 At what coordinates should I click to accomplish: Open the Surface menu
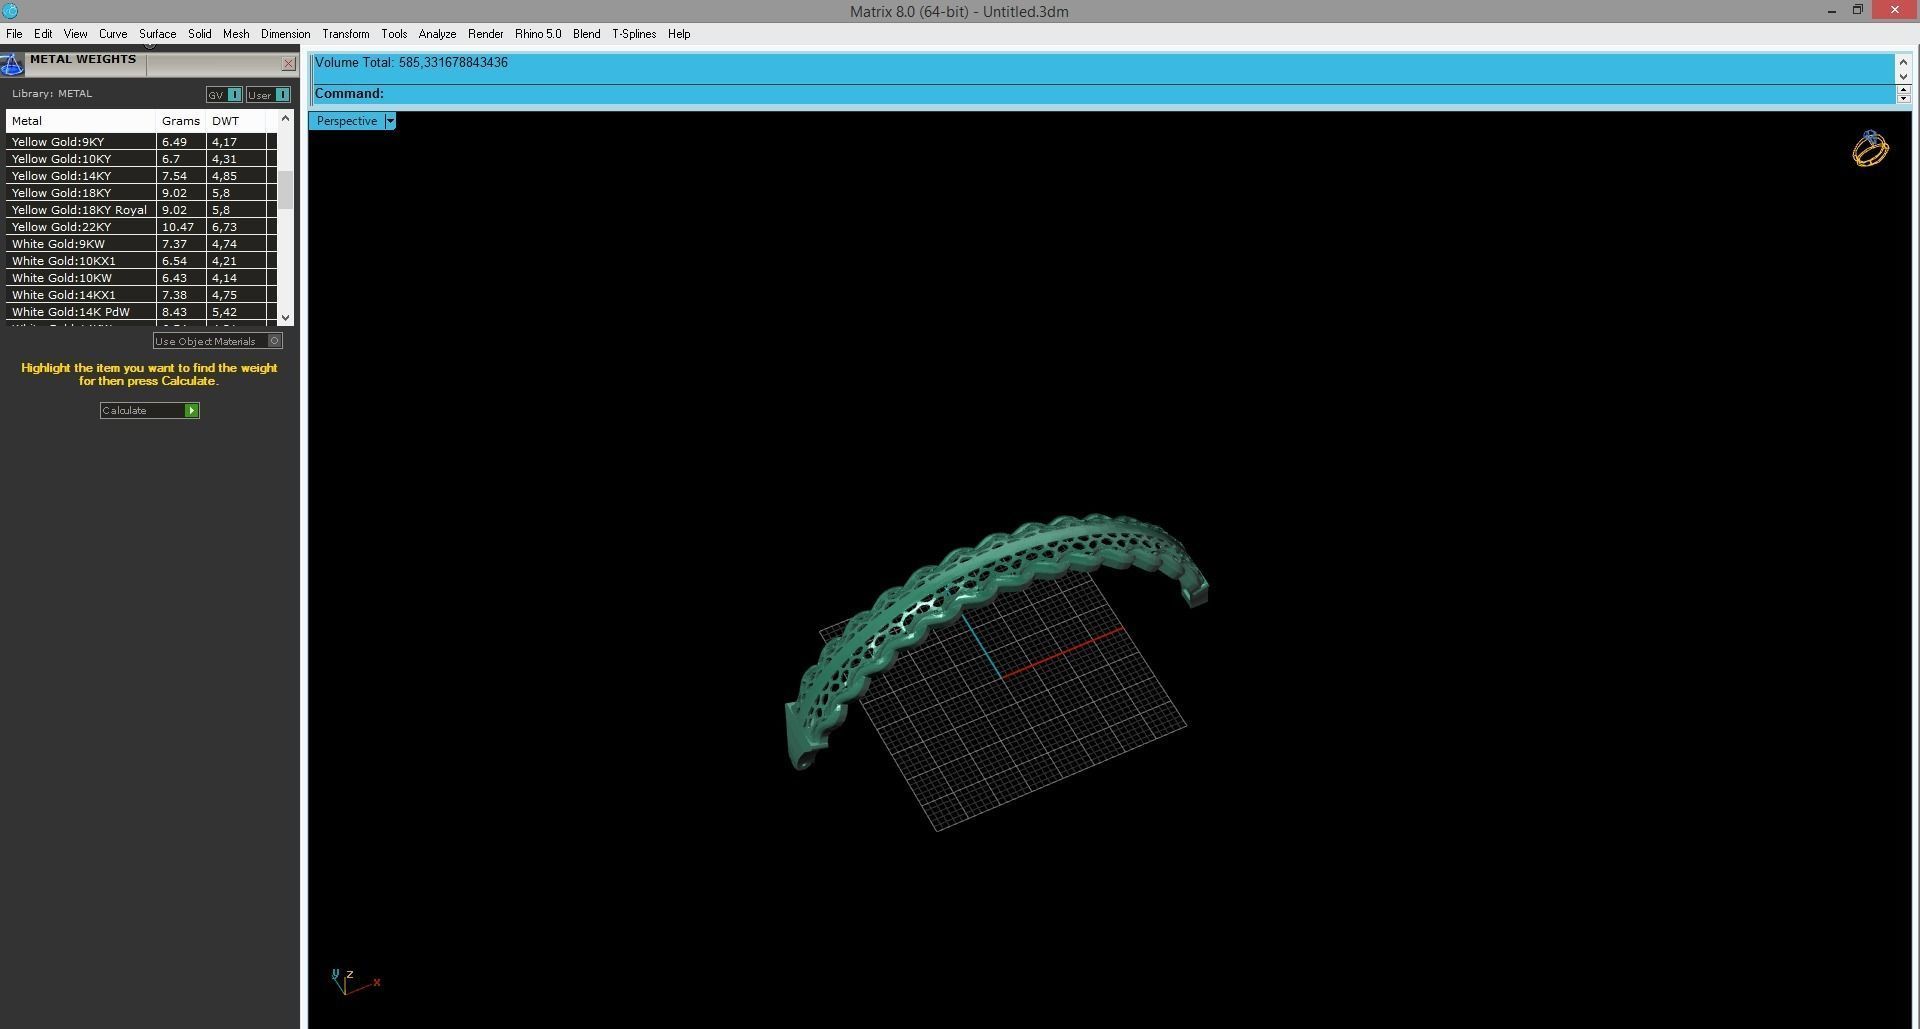click(157, 34)
